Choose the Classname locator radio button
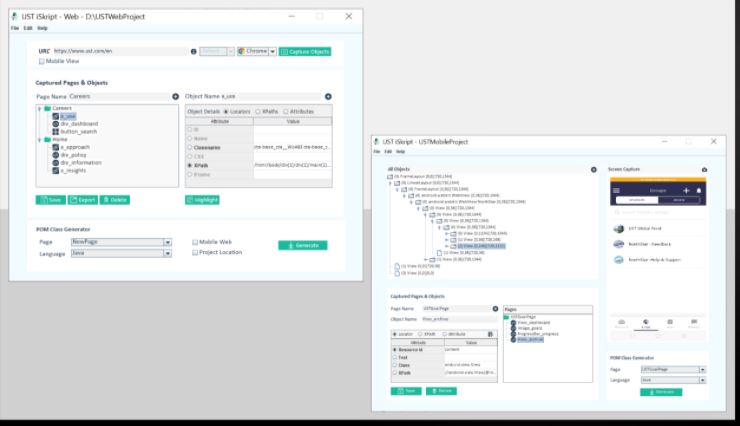This screenshot has width=740, height=426. pos(190,147)
